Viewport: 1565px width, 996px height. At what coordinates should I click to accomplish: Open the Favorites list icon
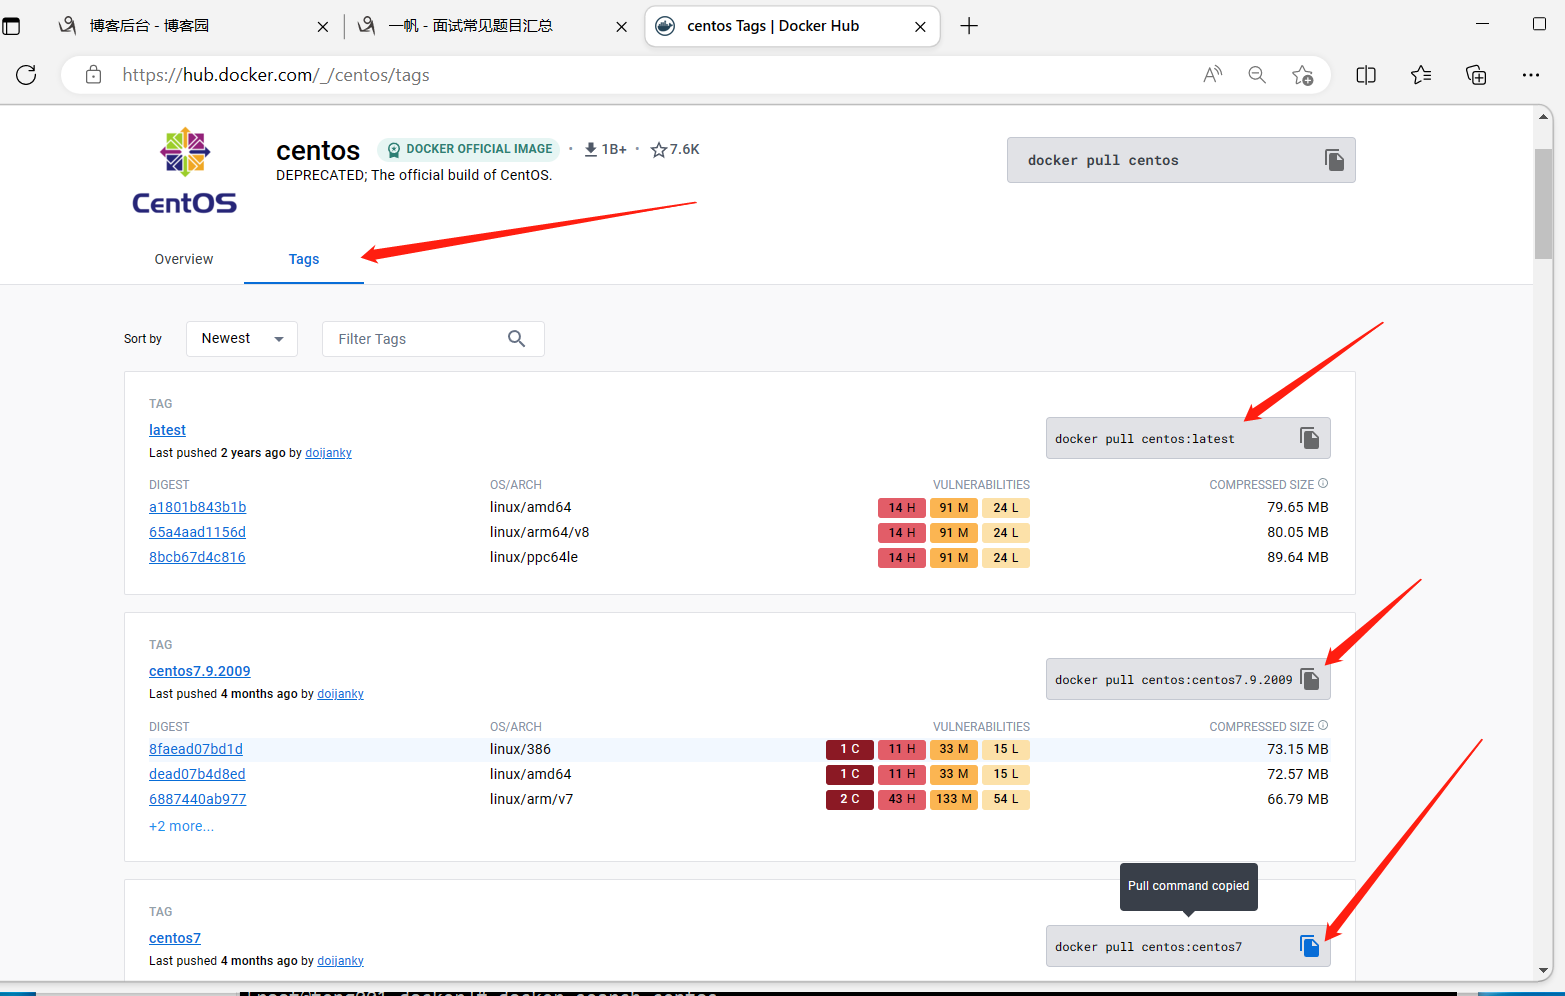(x=1421, y=75)
